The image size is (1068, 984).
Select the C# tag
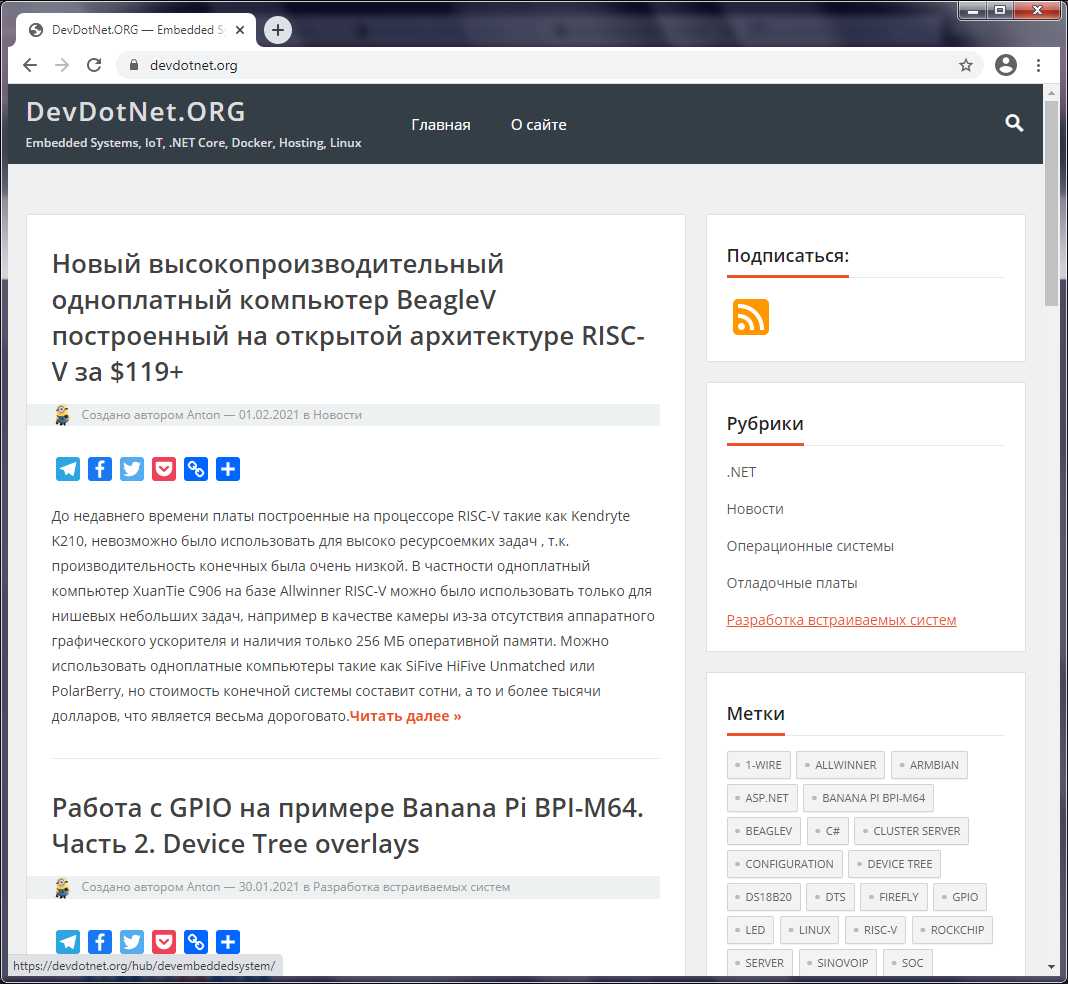click(828, 831)
